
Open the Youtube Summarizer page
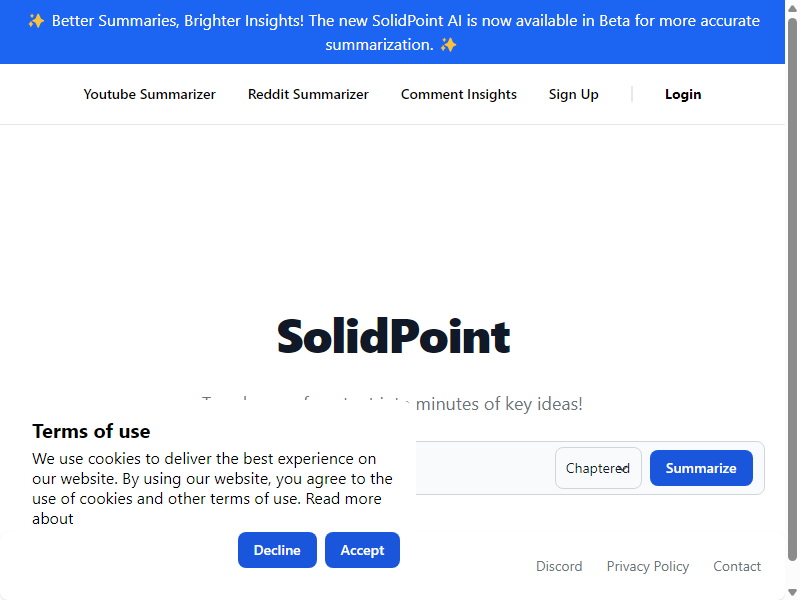[x=149, y=94]
